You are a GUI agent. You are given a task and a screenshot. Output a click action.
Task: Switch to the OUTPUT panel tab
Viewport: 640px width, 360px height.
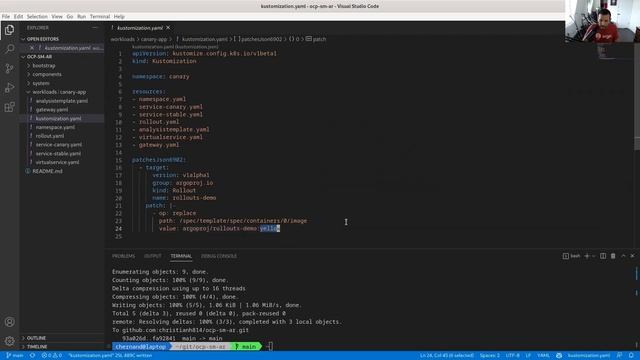(x=153, y=256)
